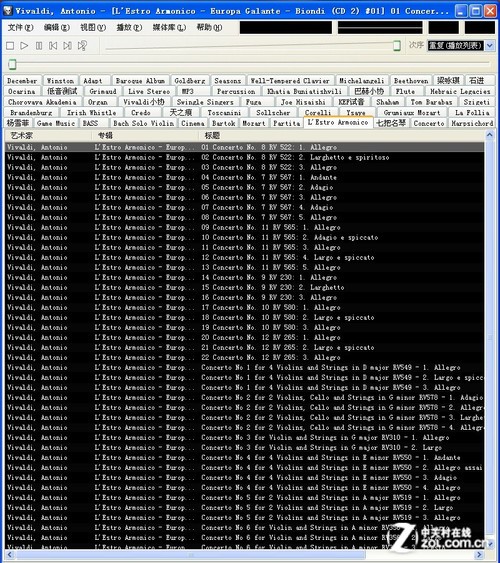Play a random track
Viewport: 500px width, 563px height.
[x=82, y=46]
